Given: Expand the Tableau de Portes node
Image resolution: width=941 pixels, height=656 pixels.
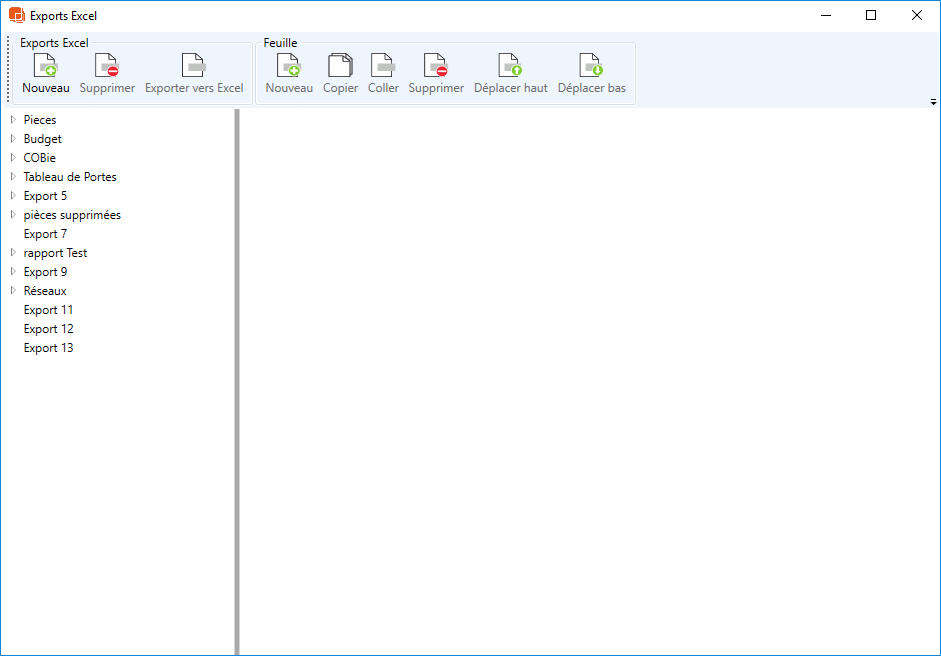Looking at the screenshot, I should 13,177.
